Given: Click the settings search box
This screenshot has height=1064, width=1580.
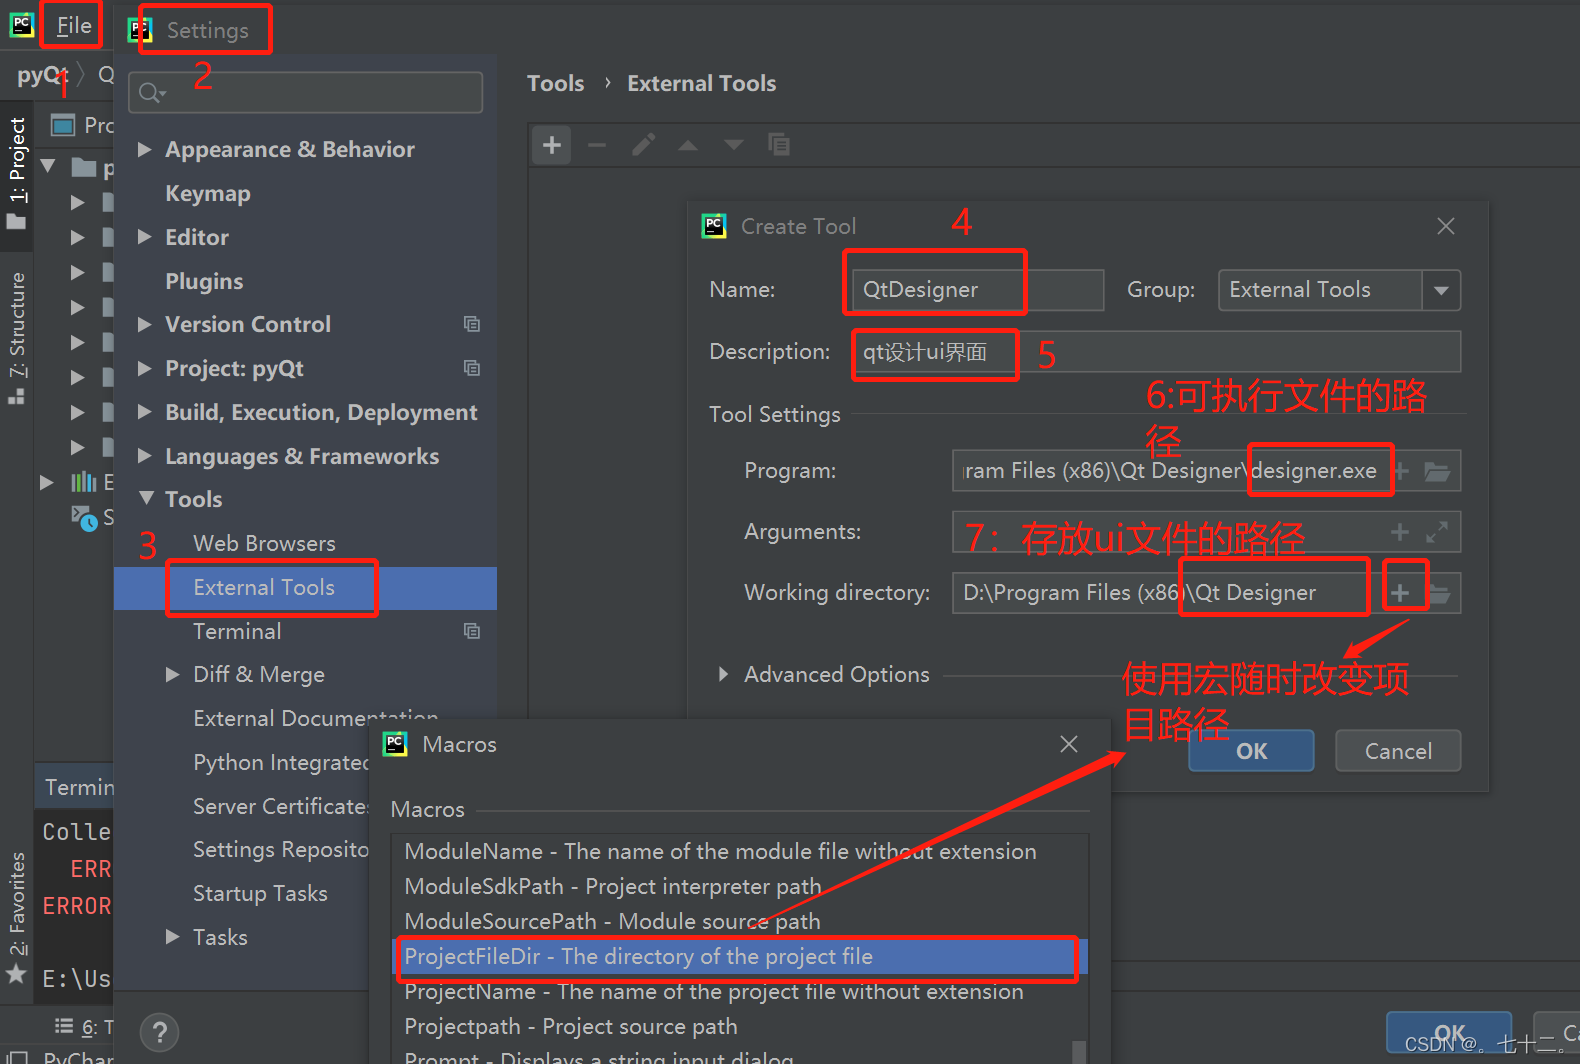Looking at the screenshot, I should (x=306, y=93).
